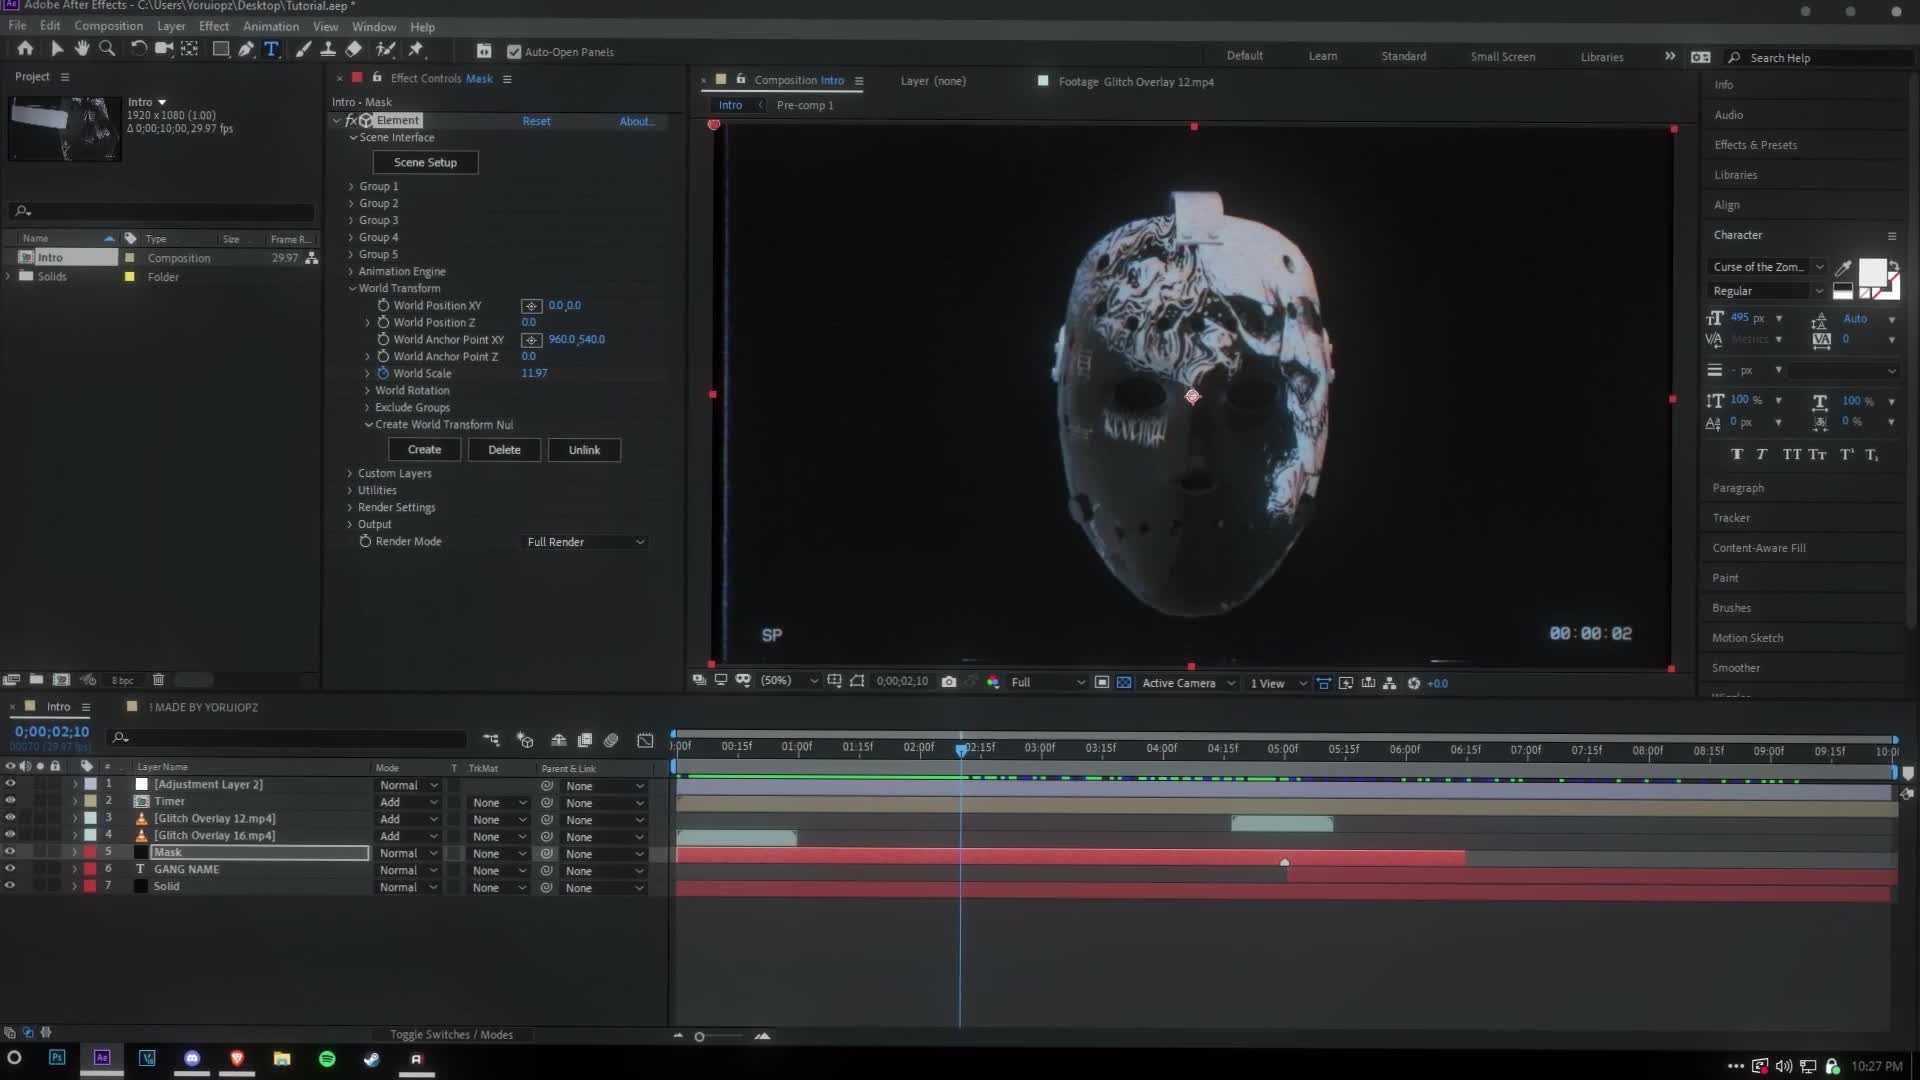Click Unlink under Create World Transform Null

[584, 449]
